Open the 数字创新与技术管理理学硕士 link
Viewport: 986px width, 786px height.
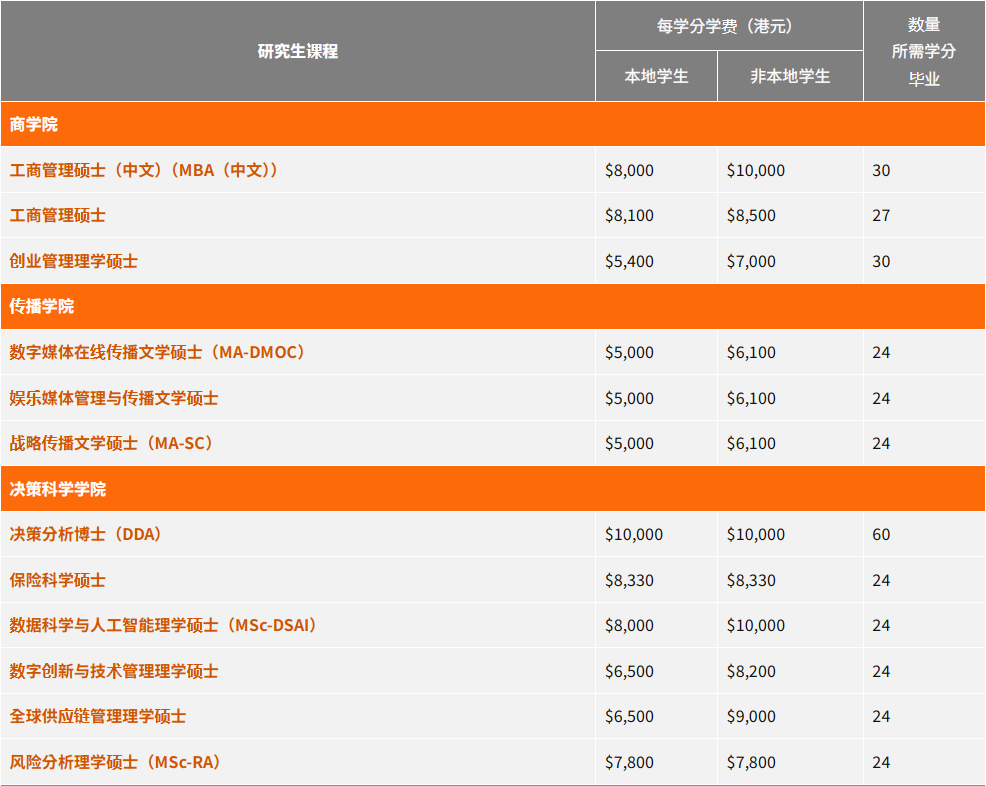point(114,671)
